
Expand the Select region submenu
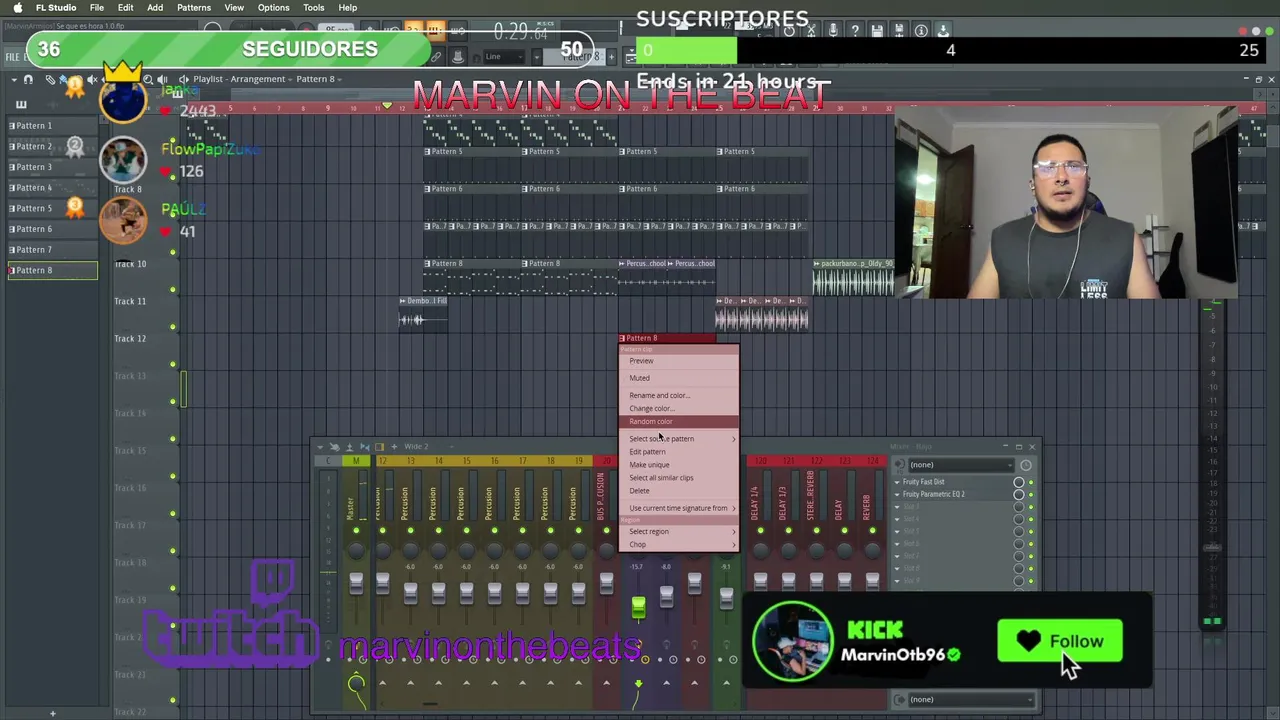point(679,532)
